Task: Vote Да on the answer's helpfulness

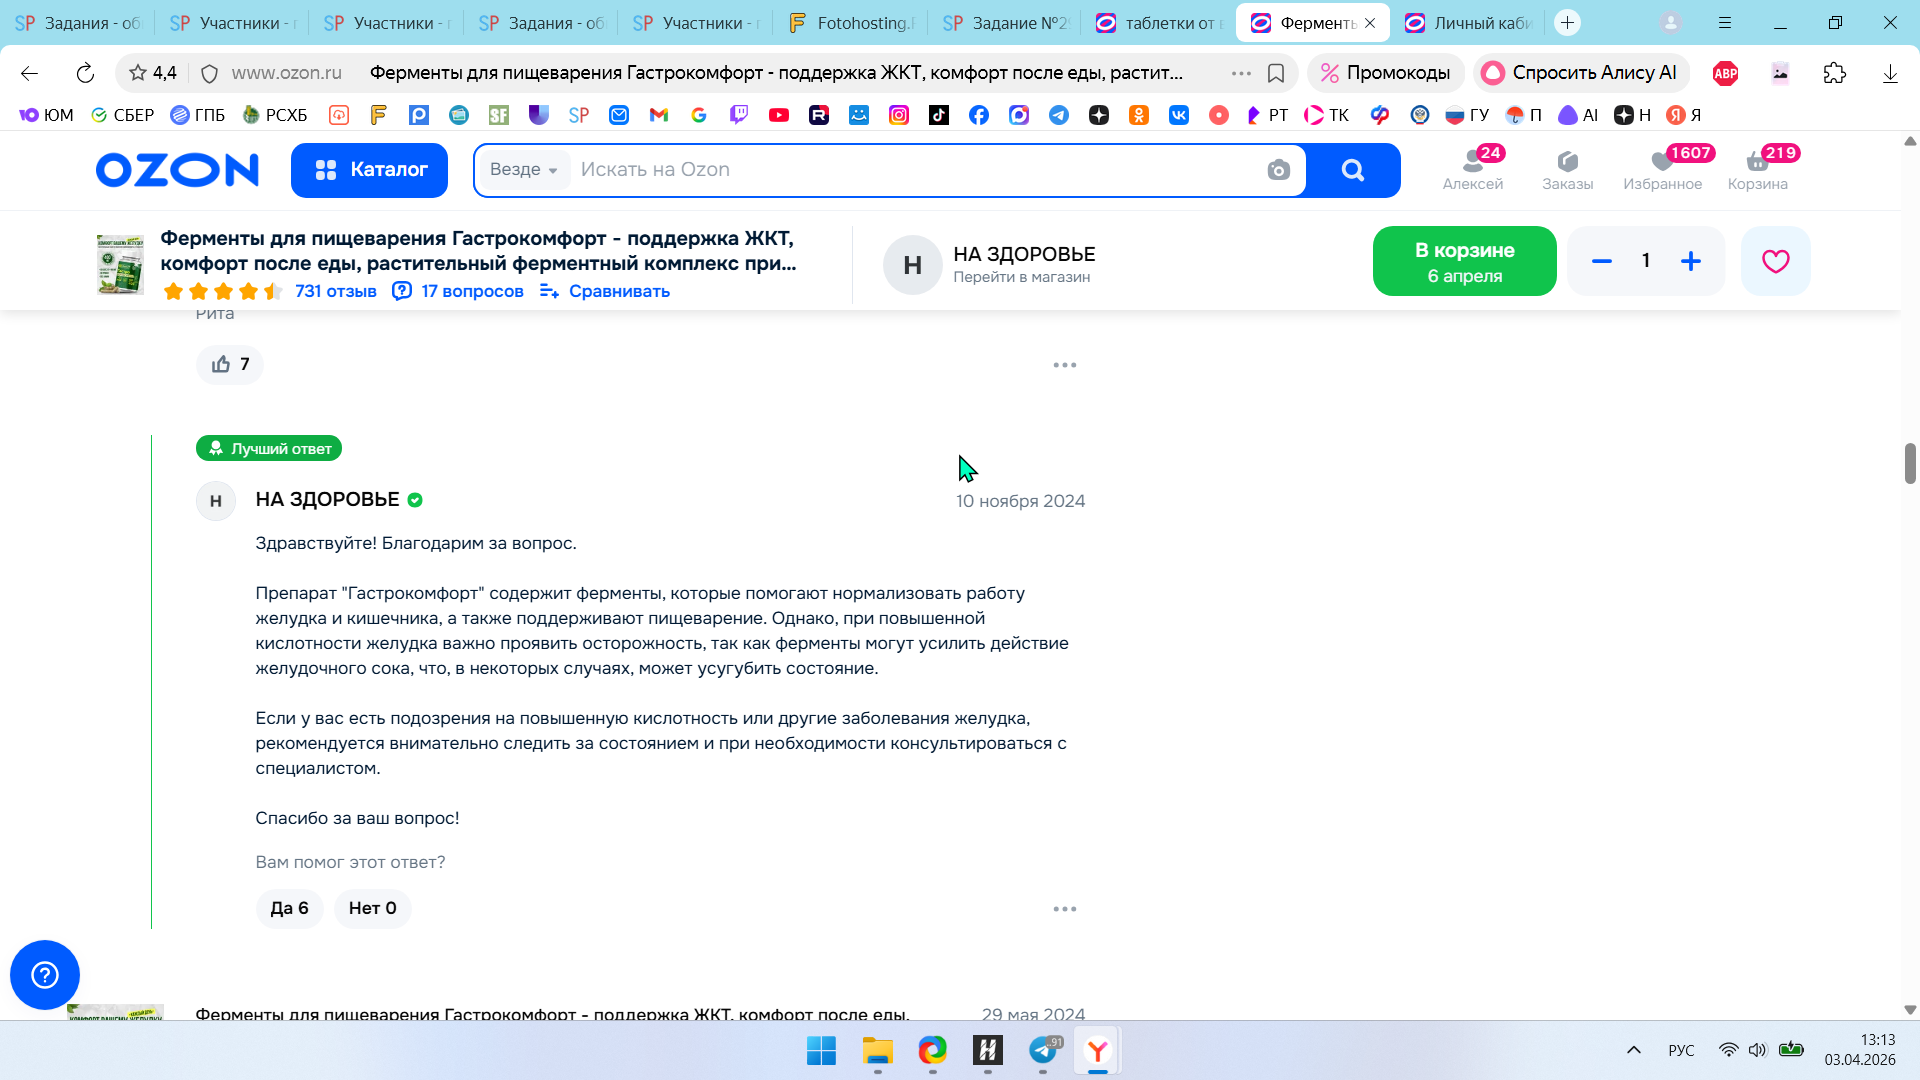Action: (x=289, y=908)
